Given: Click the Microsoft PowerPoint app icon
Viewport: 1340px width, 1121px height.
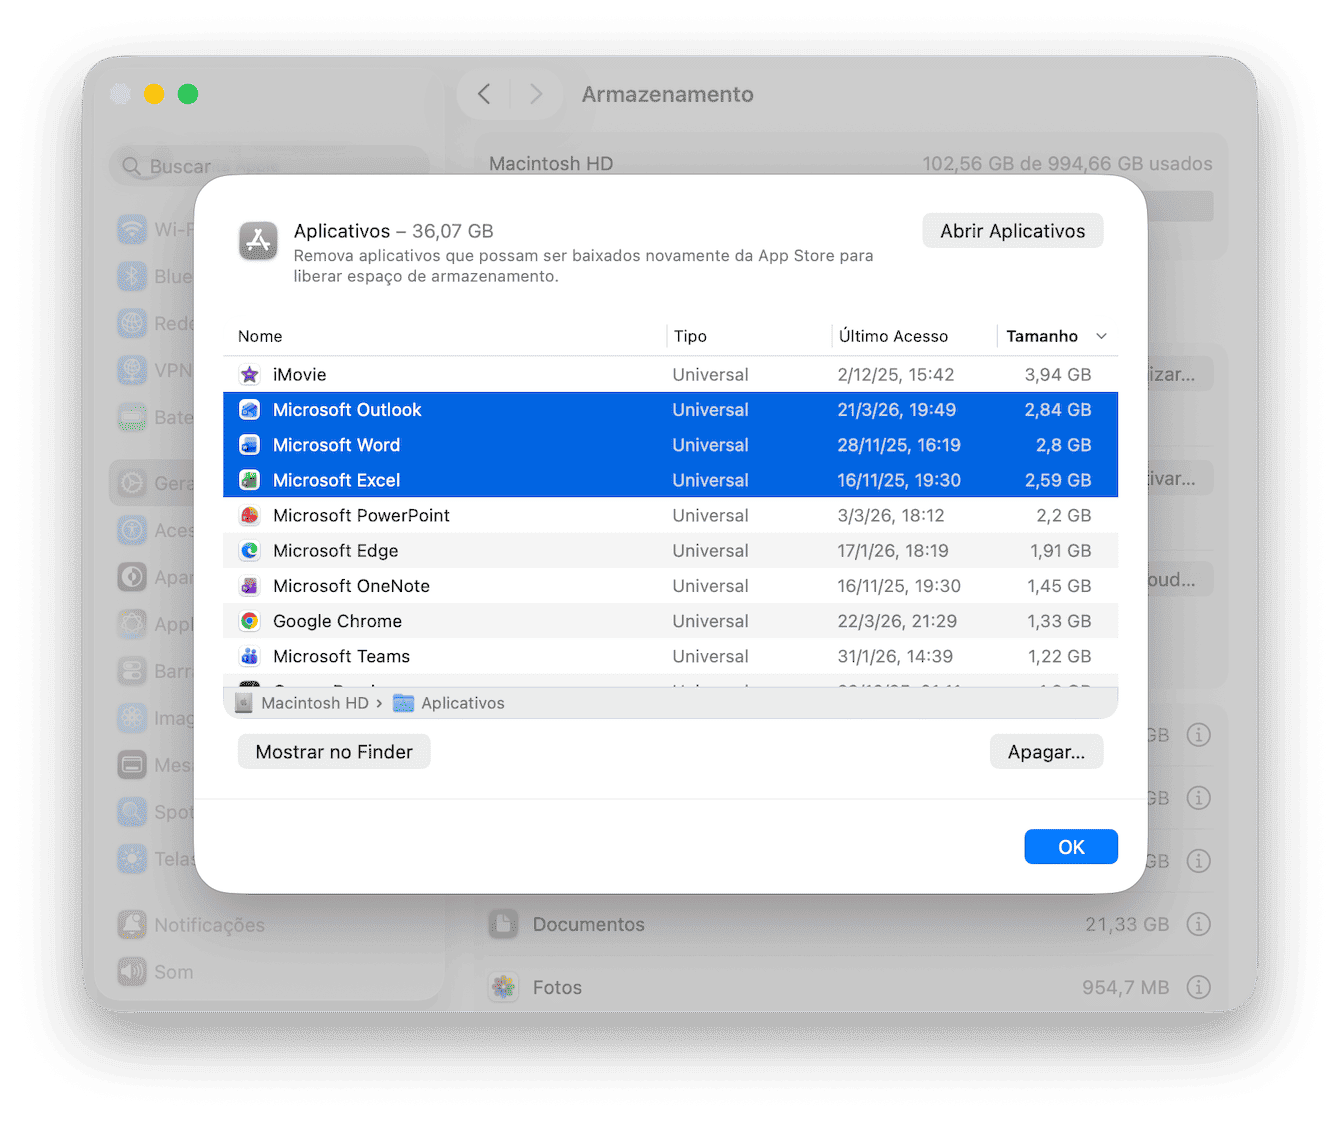Looking at the screenshot, I should click(250, 516).
